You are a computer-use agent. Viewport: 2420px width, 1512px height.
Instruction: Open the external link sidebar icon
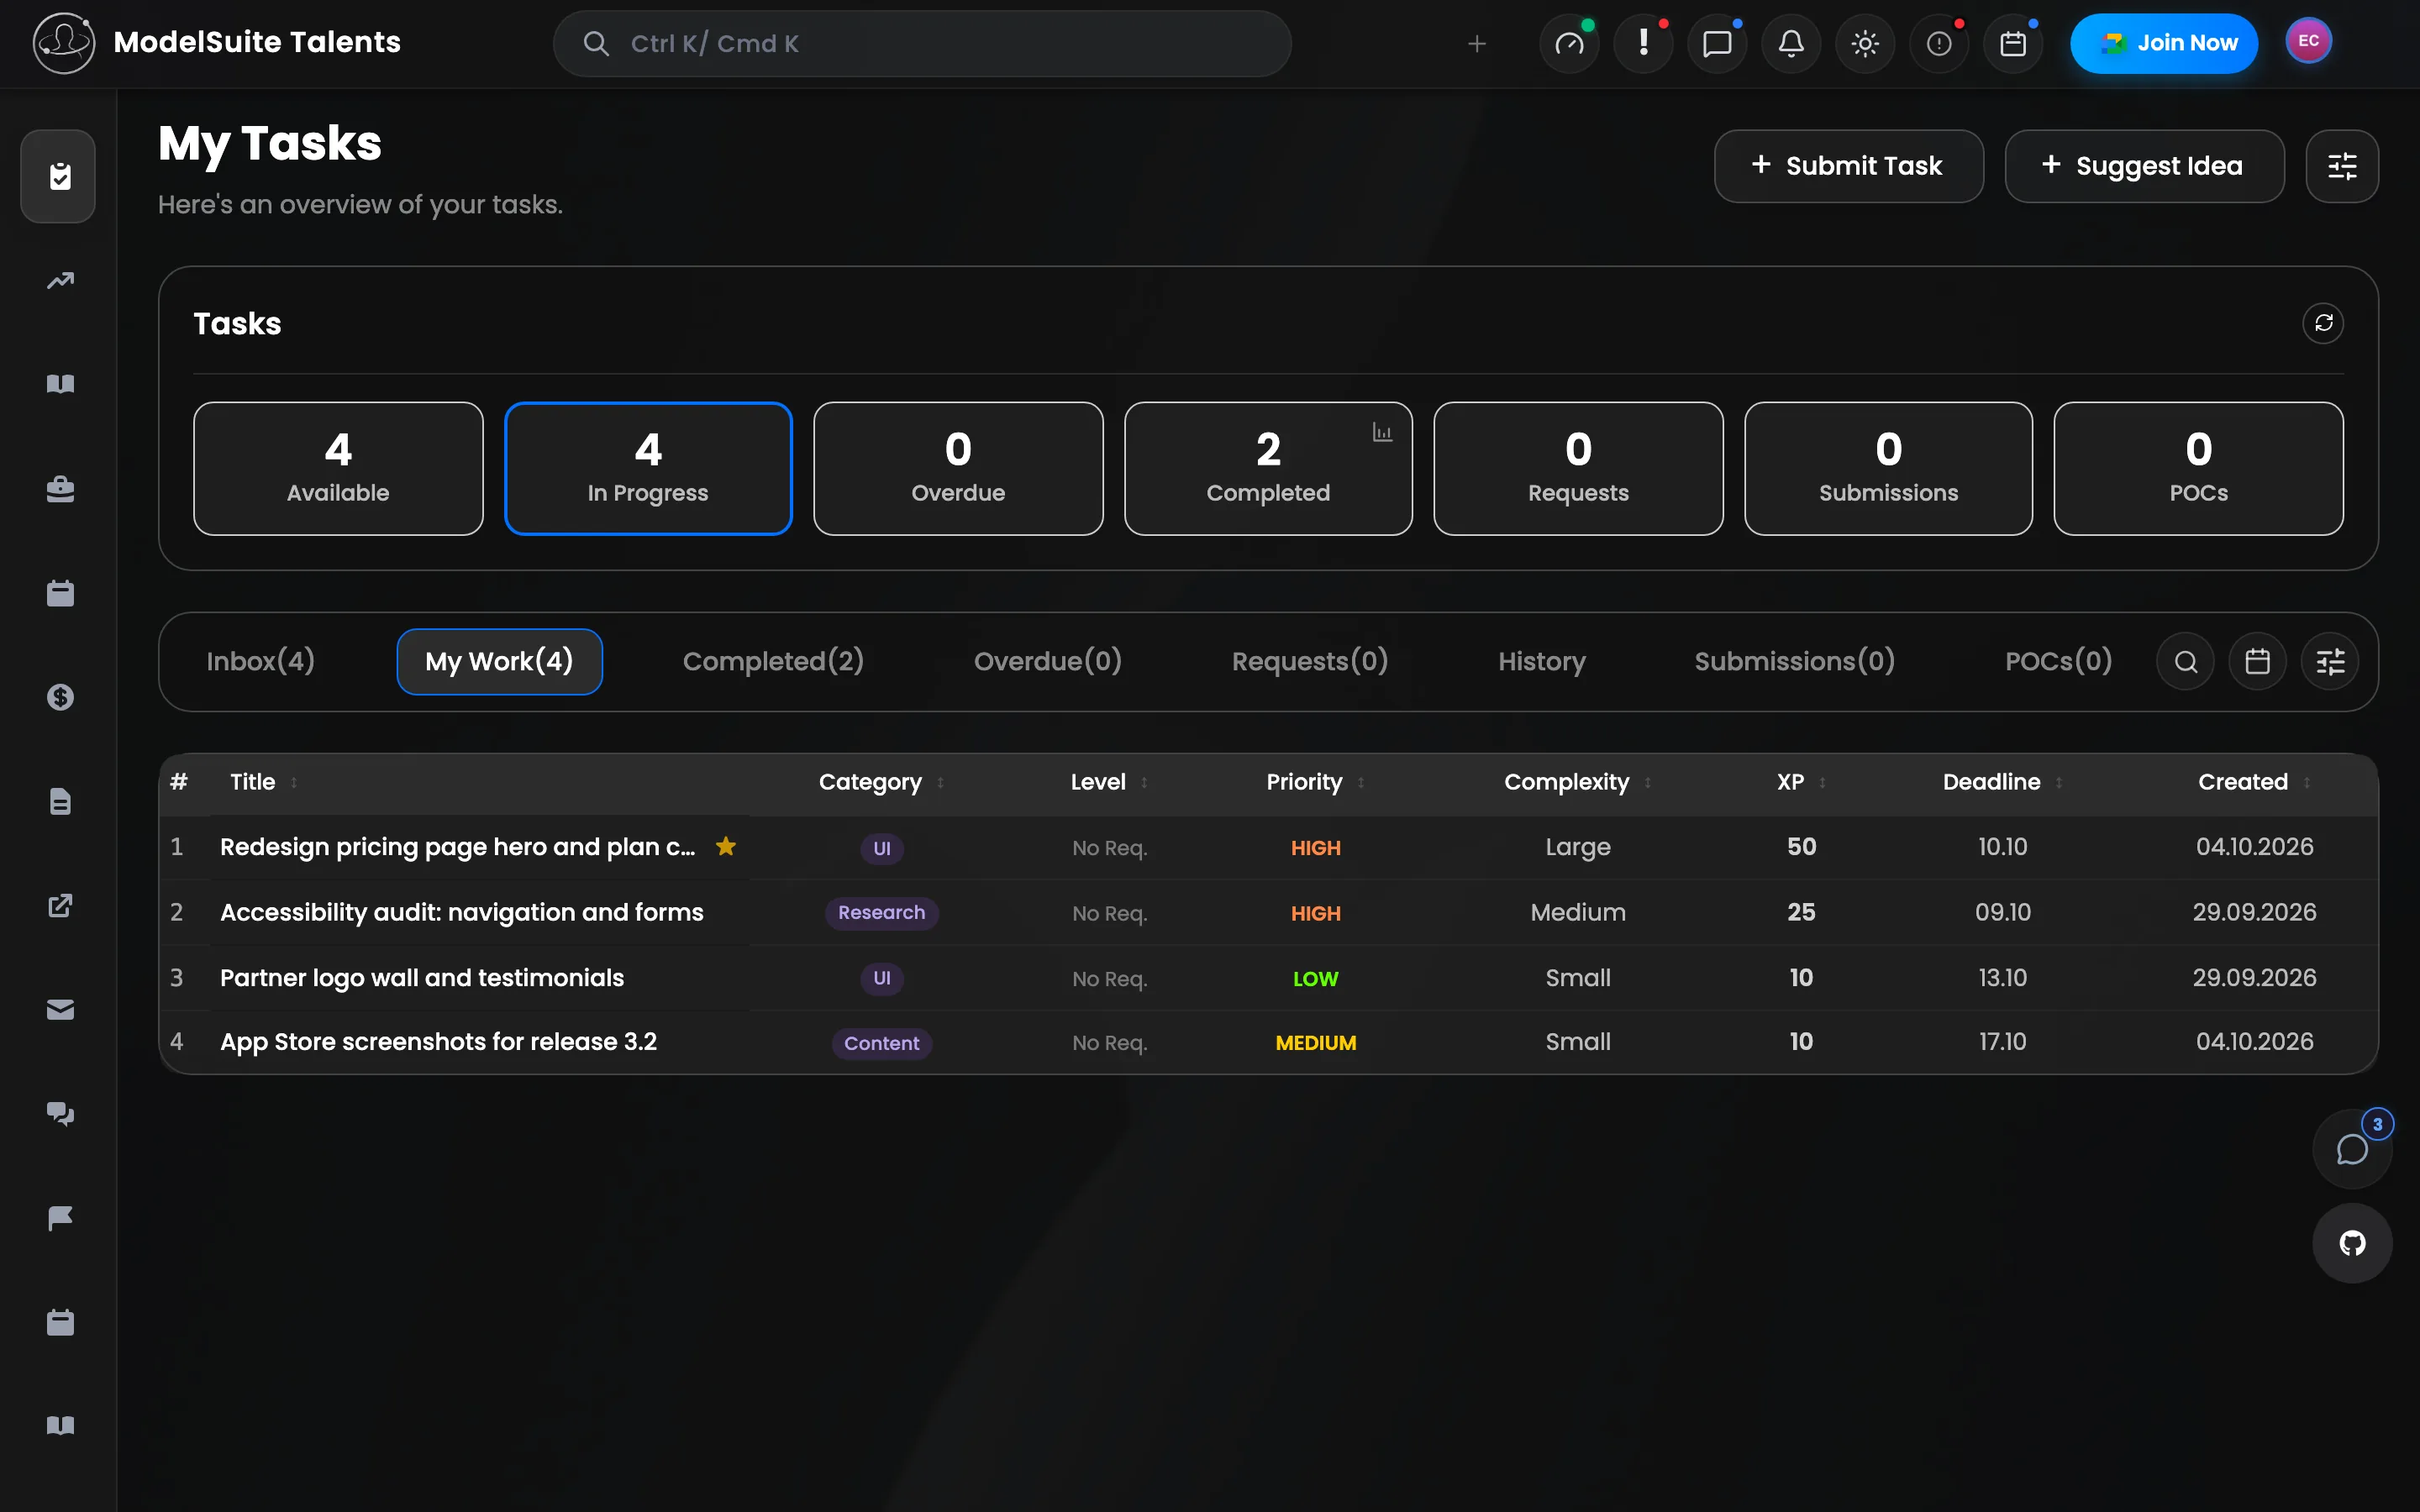60,905
